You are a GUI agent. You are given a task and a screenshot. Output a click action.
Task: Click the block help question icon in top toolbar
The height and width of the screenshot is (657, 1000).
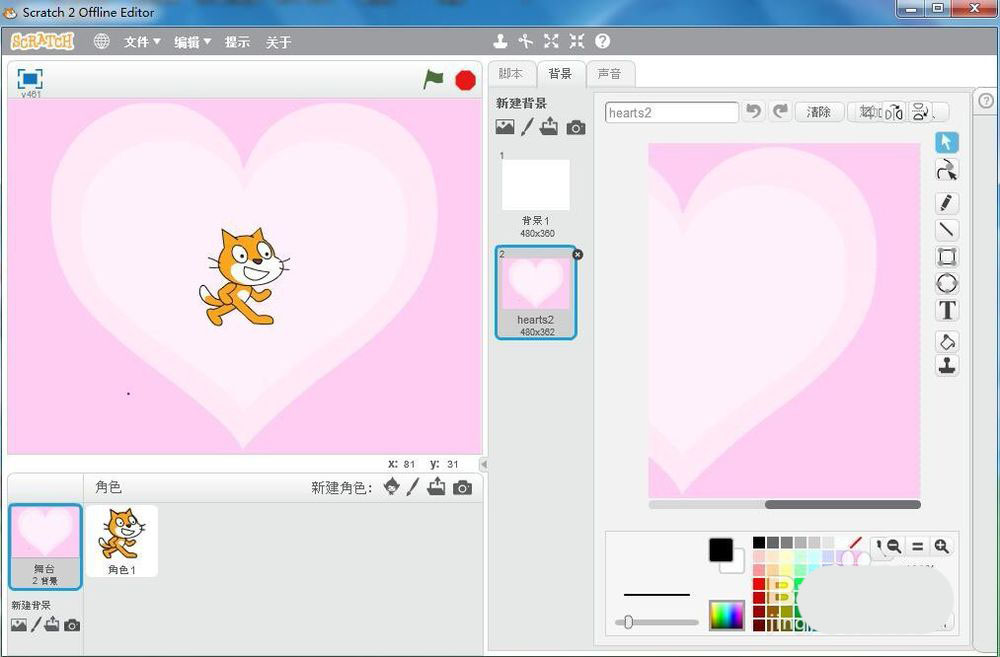click(x=603, y=41)
